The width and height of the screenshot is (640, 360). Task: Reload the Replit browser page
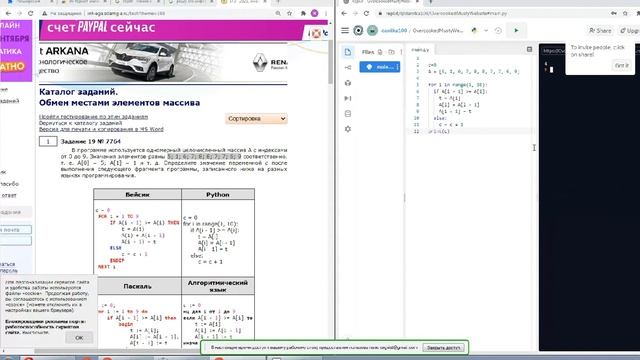point(366,13)
